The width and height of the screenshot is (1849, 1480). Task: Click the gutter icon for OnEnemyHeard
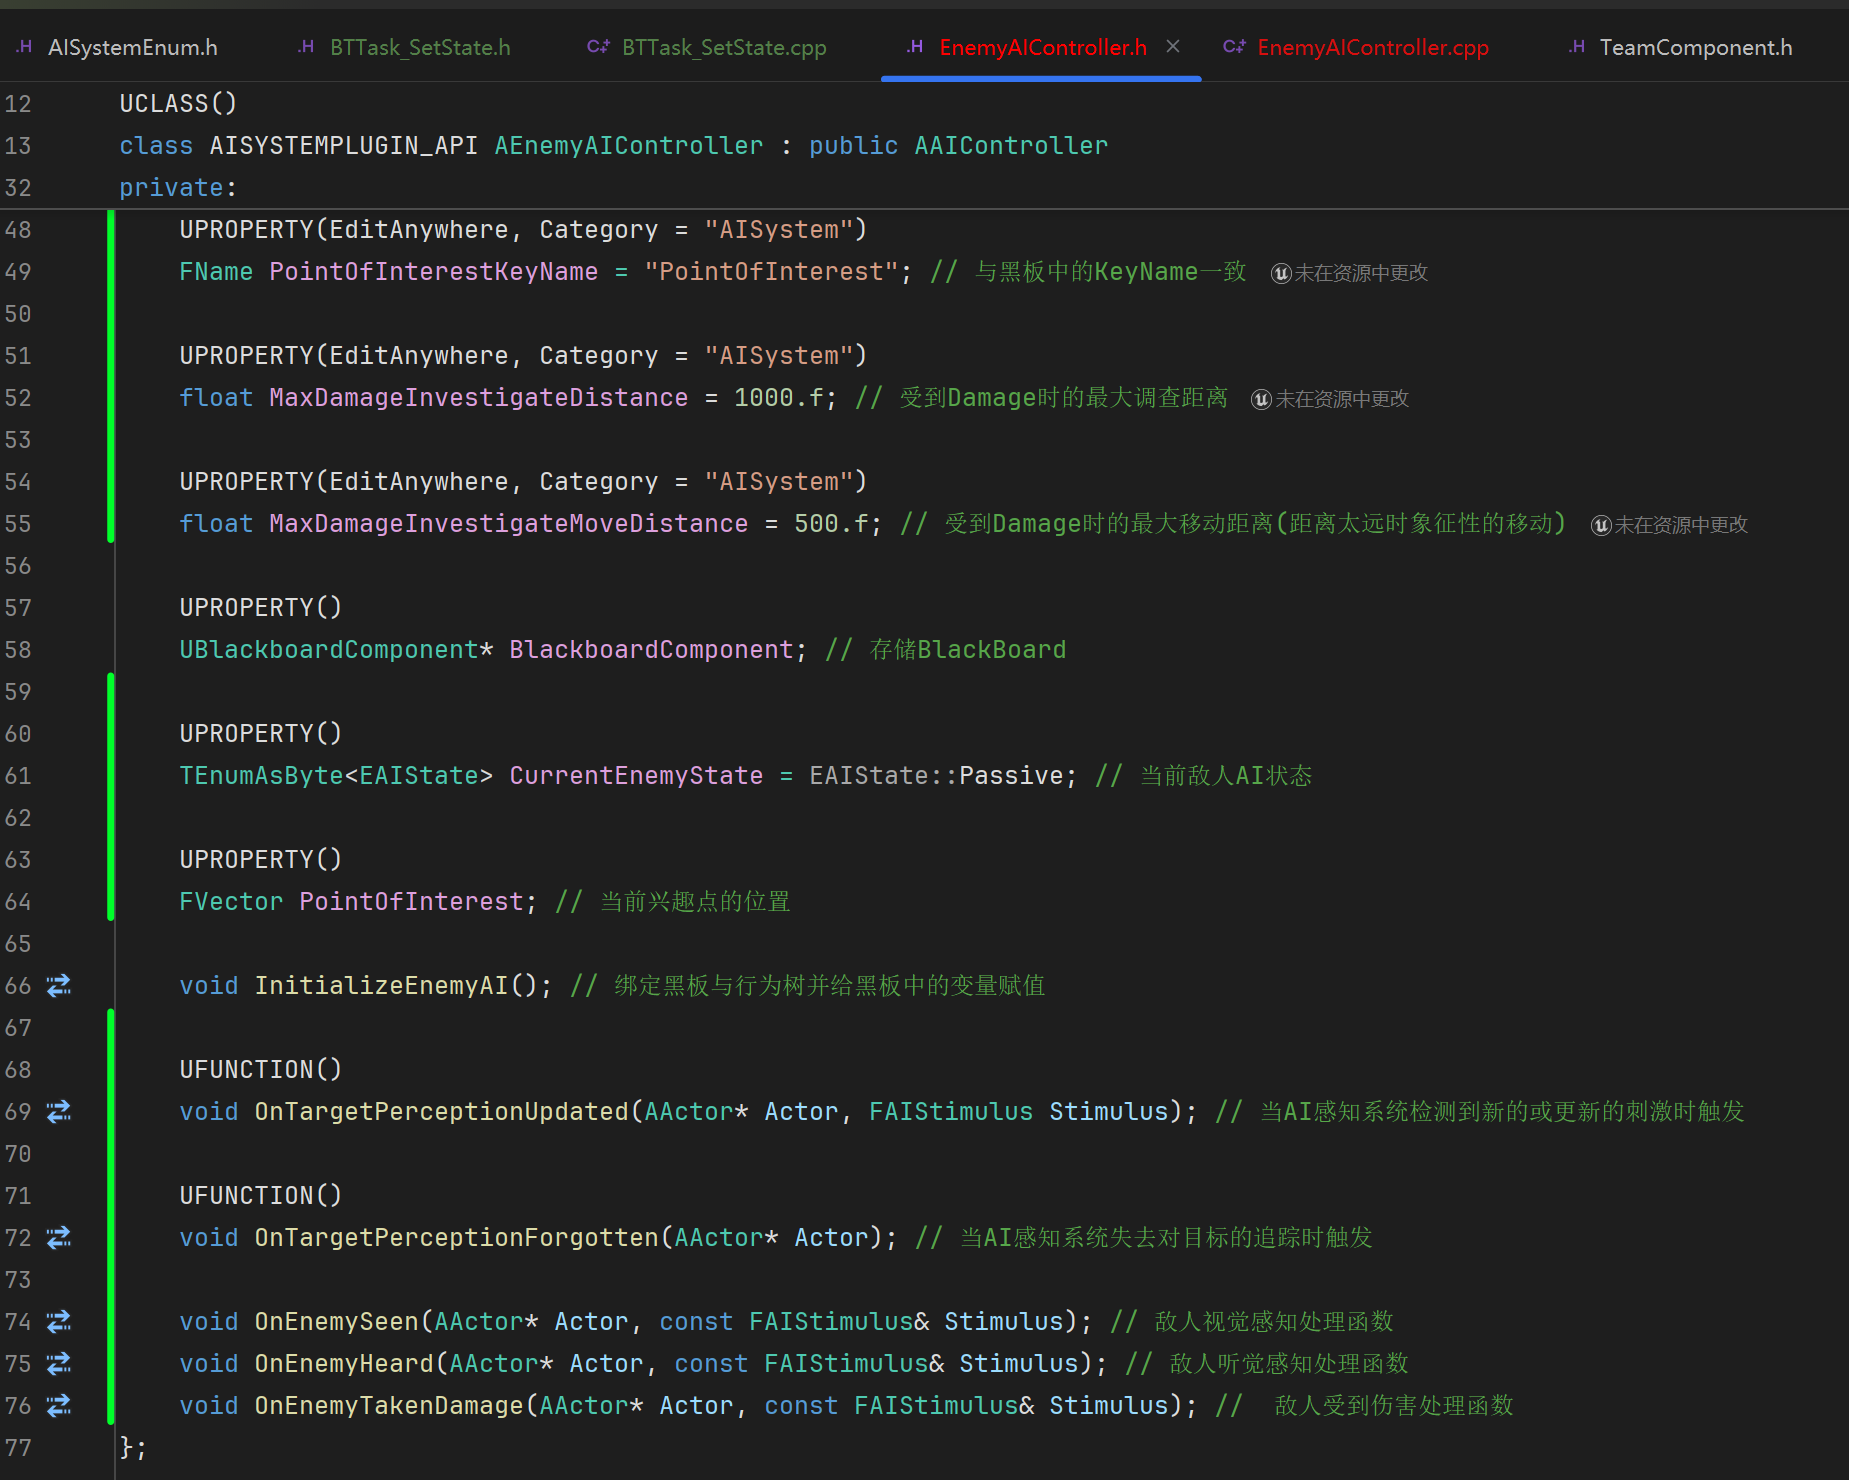pyautogui.click(x=59, y=1364)
